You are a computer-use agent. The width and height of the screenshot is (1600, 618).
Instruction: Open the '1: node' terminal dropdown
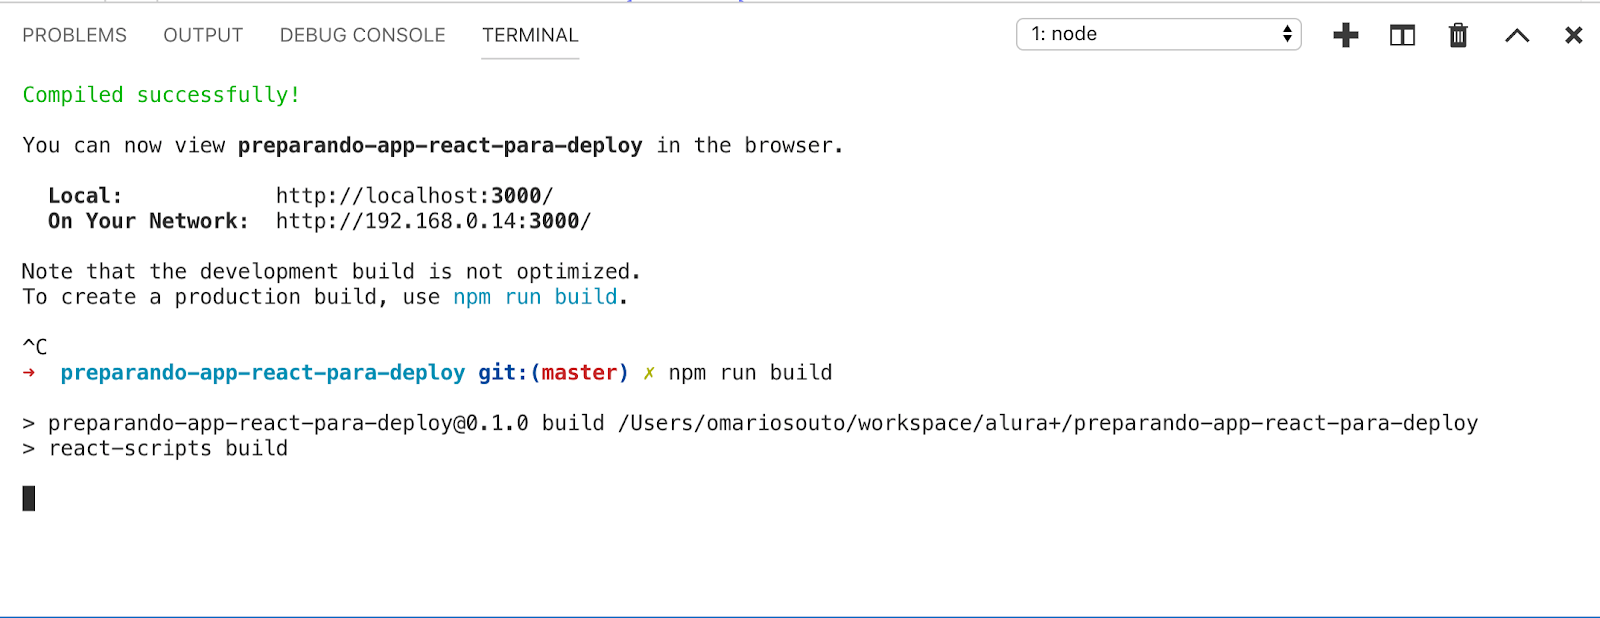click(1158, 34)
